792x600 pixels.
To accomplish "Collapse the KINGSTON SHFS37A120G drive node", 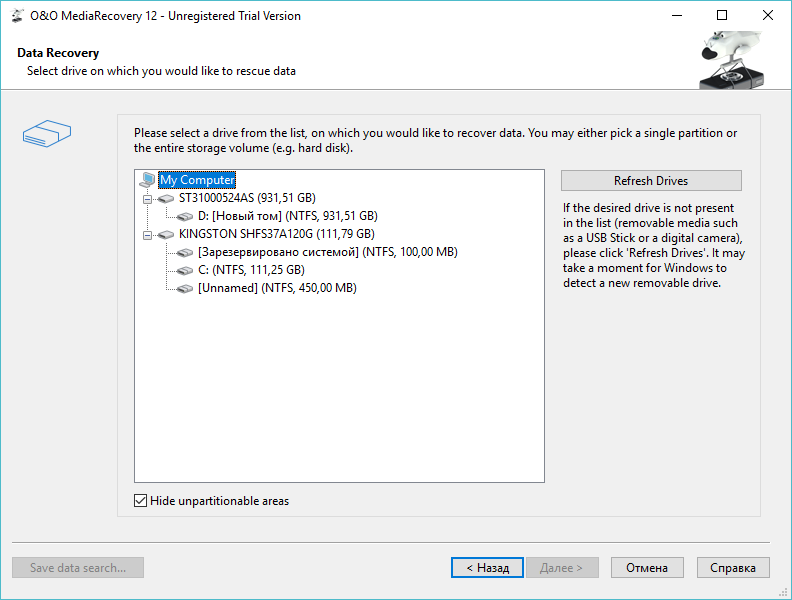I will coord(148,234).
